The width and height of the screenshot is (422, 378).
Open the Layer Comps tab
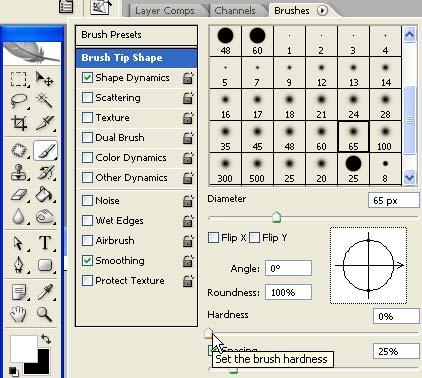[165, 11]
